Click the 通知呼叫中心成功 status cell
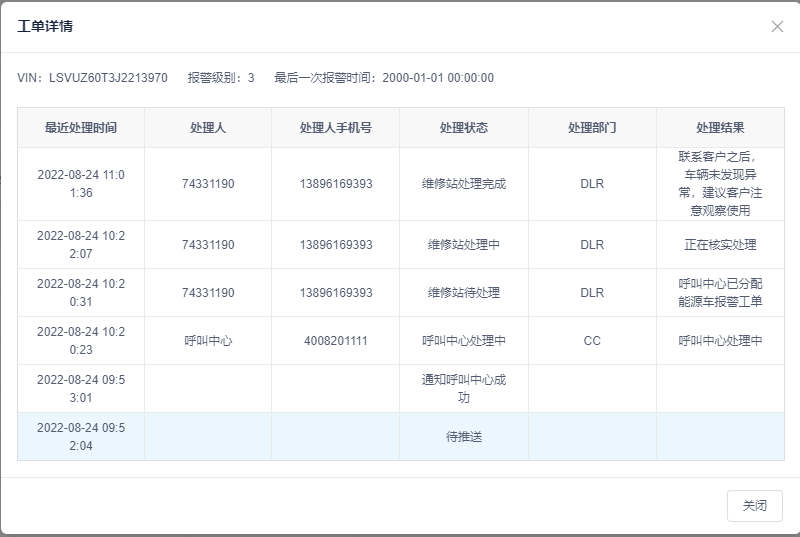The image size is (800, 537). [x=464, y=389]
